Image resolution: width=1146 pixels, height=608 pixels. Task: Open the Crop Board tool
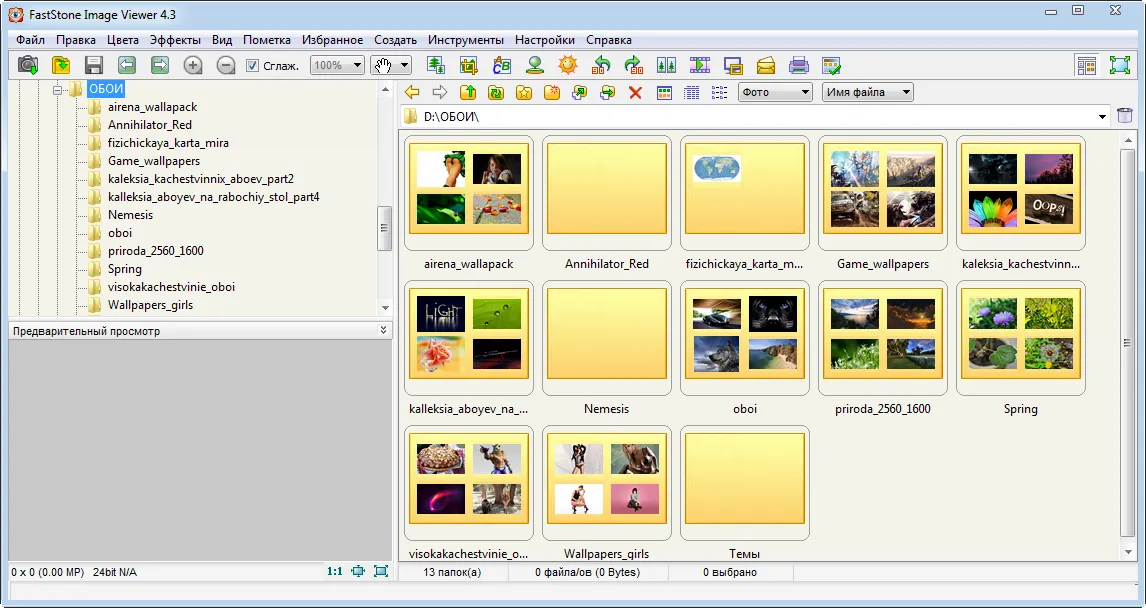(x=468, y=65)
